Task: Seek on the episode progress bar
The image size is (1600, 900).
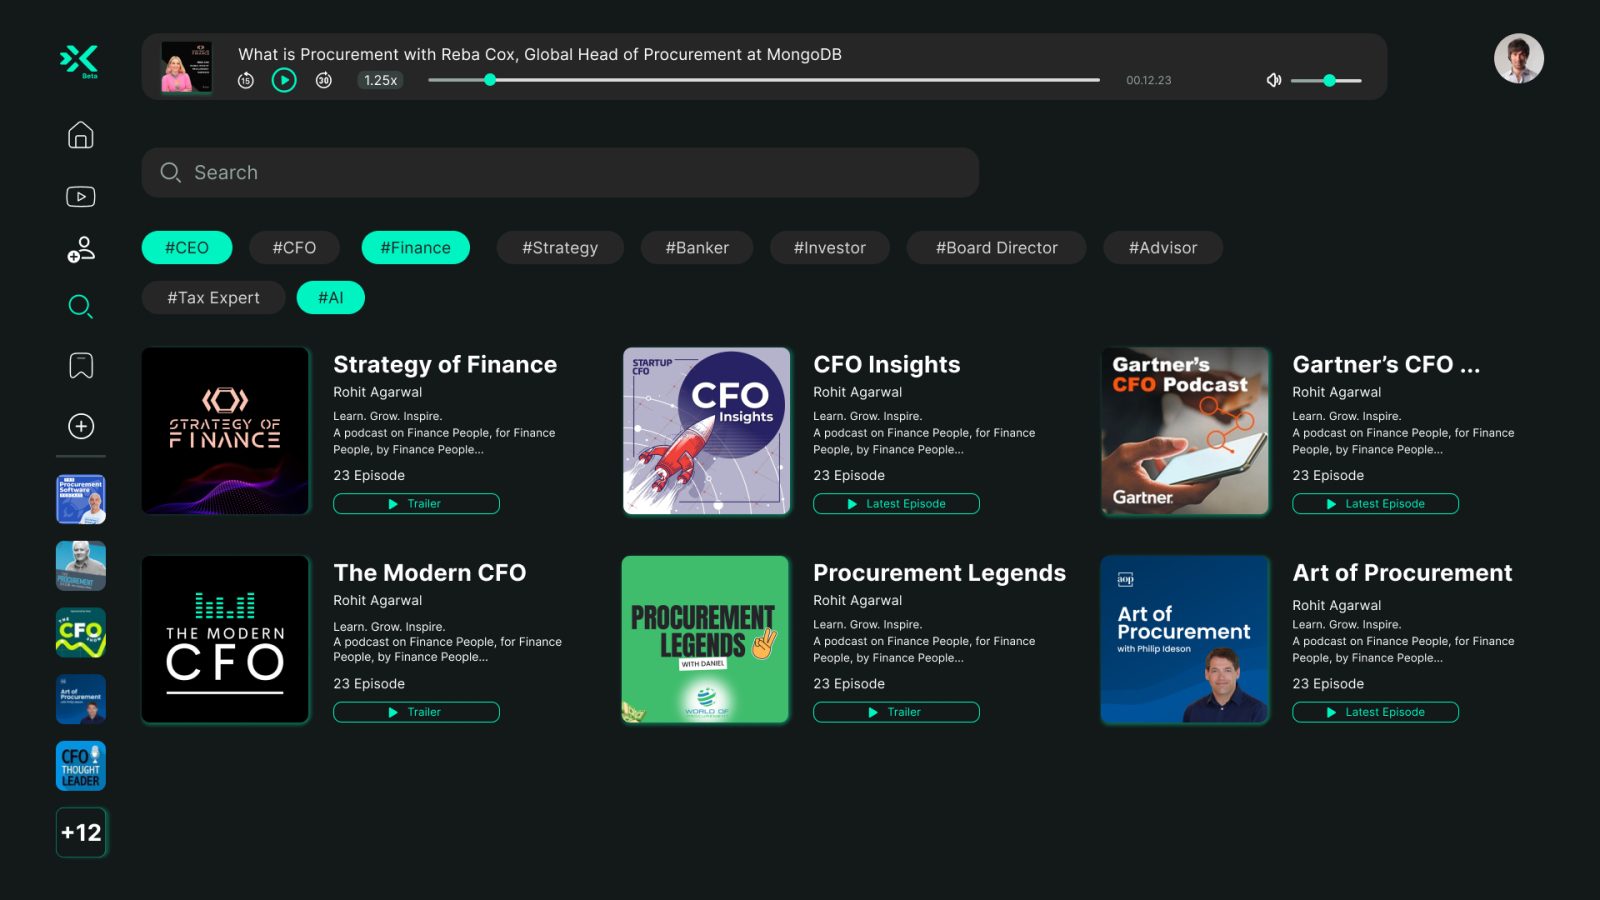Action: tap(764, 80)
